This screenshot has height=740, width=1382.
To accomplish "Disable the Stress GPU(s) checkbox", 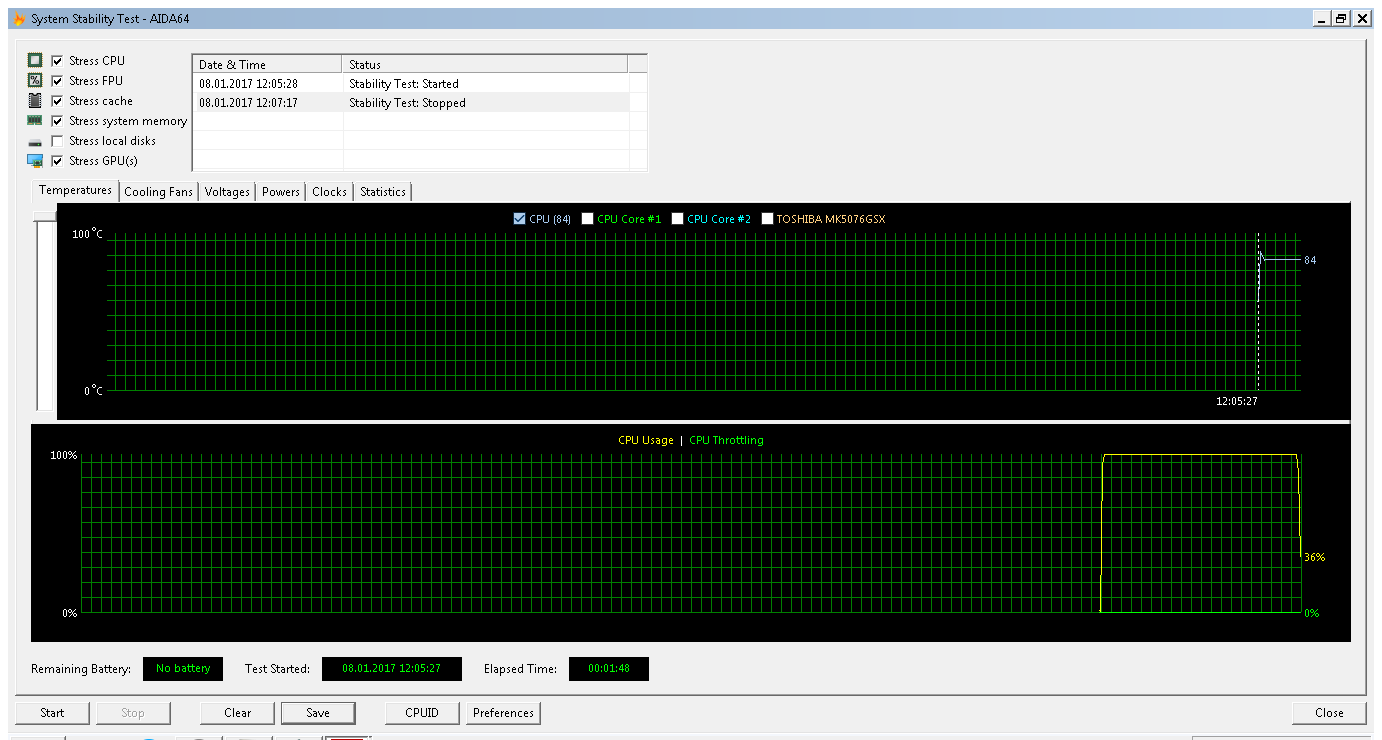I will [58, 161].
